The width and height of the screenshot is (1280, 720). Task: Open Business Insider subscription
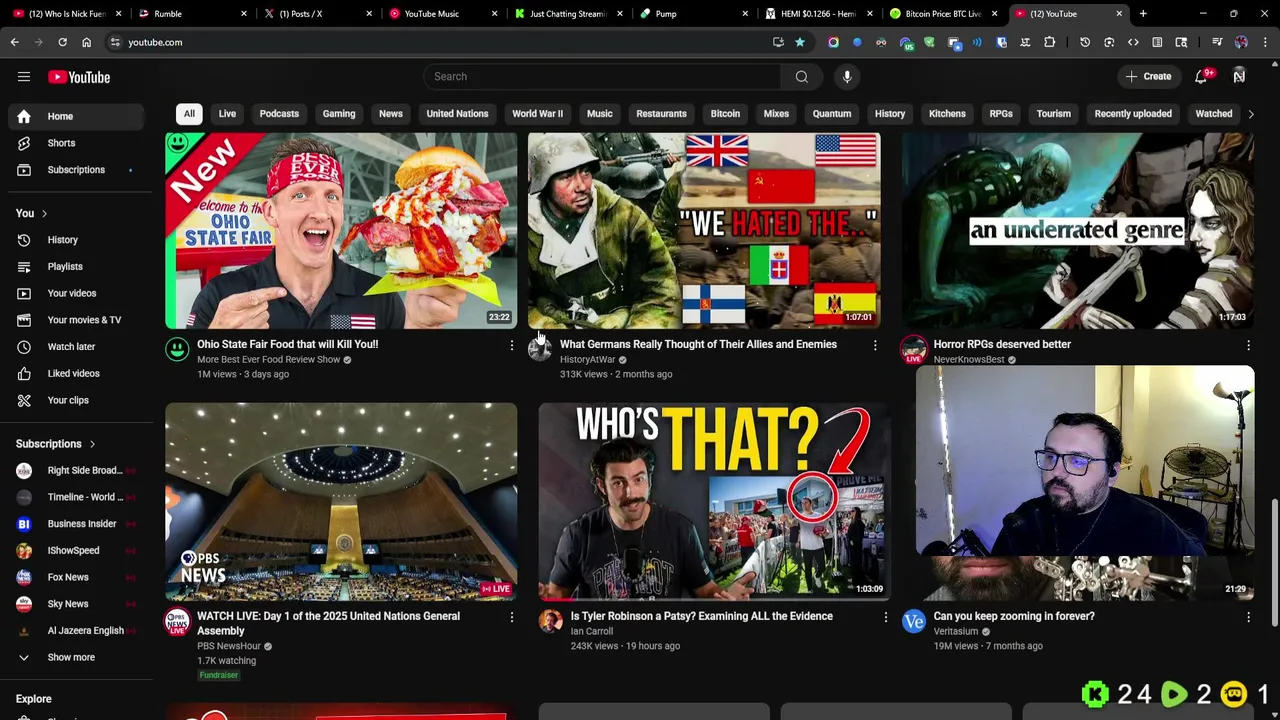tap(76, 524)
